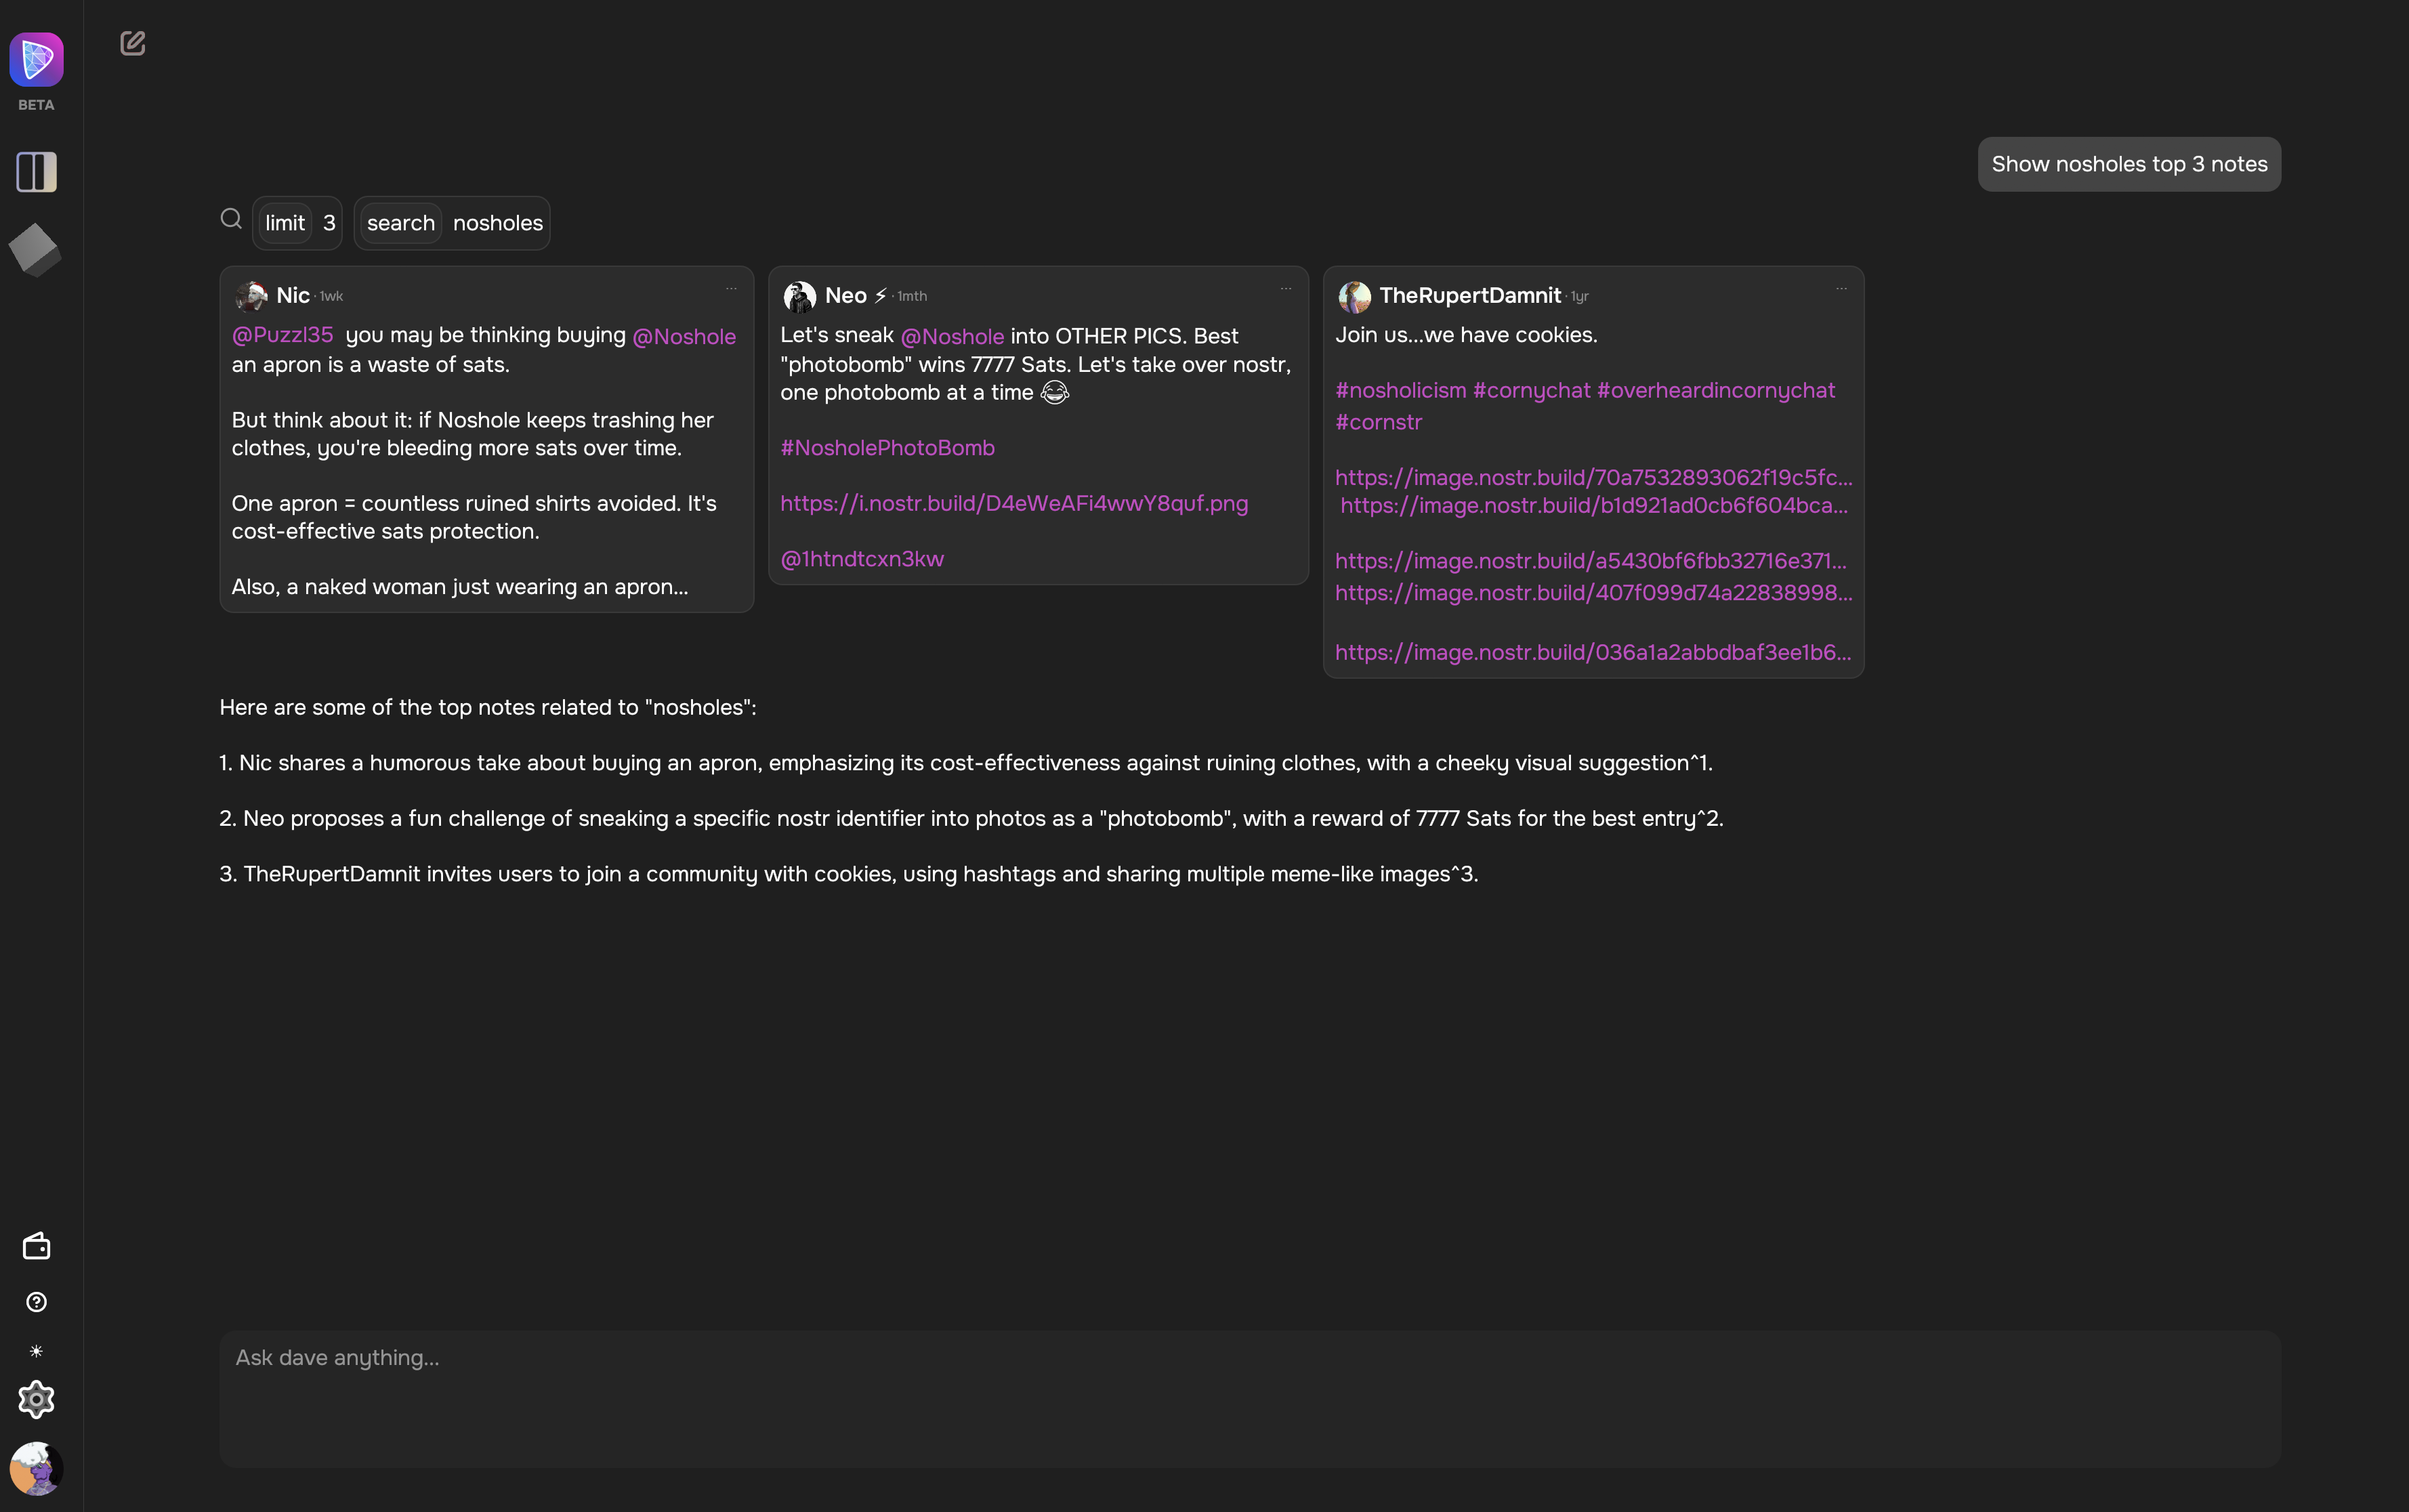Start a new chat with compose icon

point(133,43)
